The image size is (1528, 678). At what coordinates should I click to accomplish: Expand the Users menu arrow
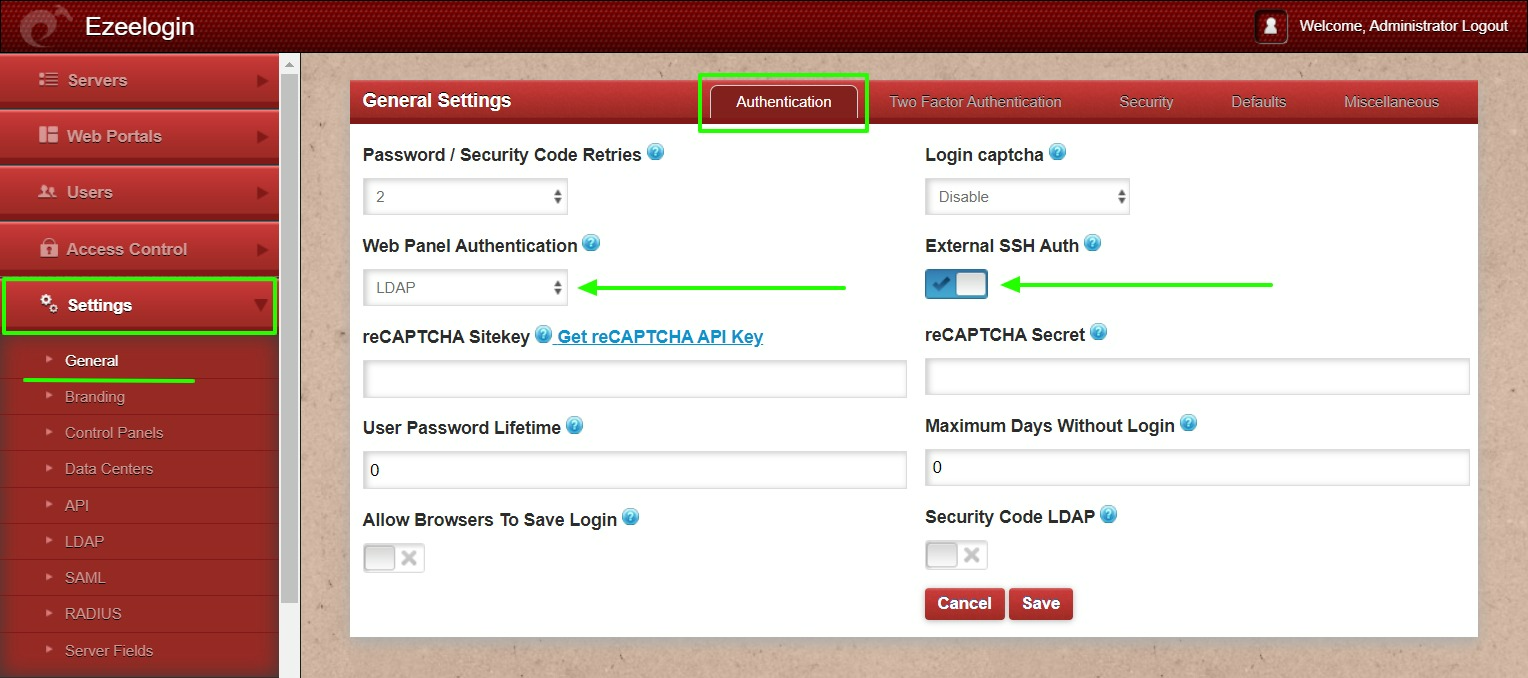point(262,192)
